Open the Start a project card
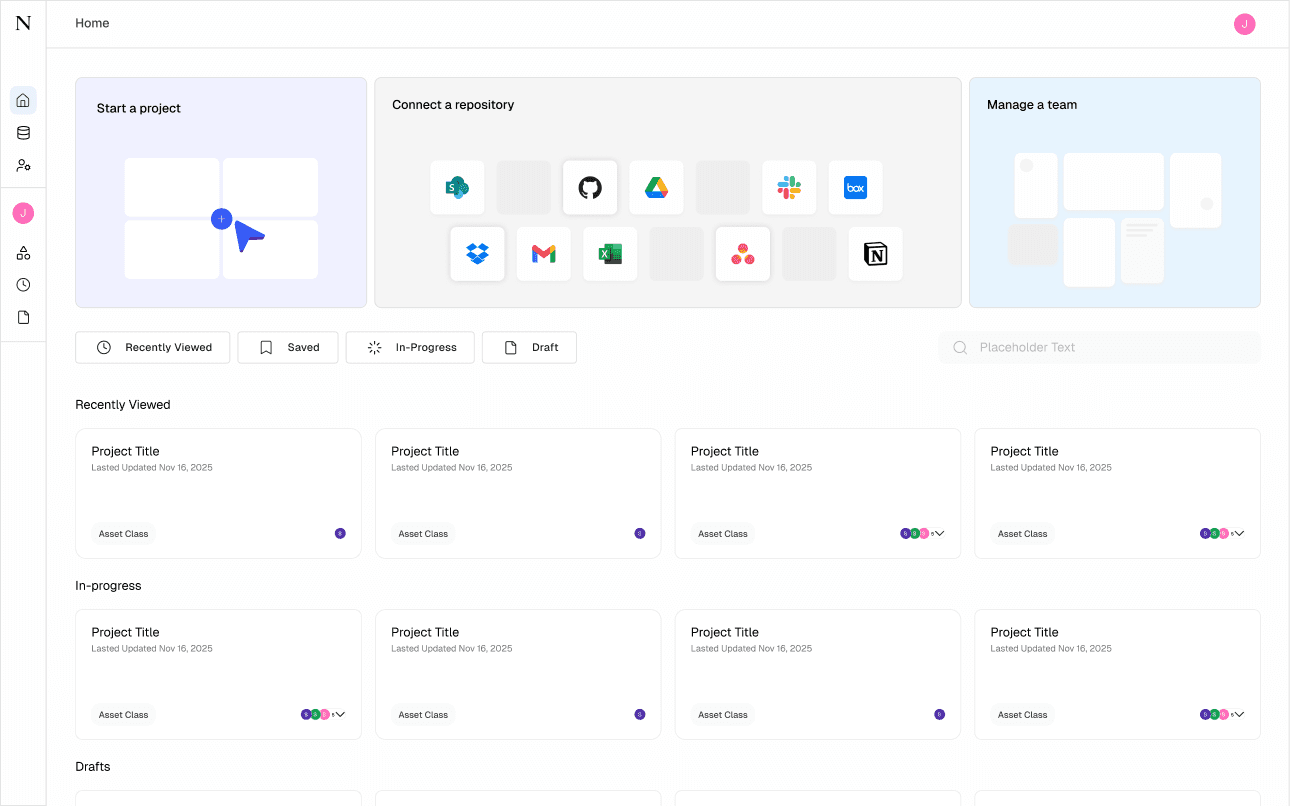This screenshot has height=806, width=1290. click(x=221, y=192)
